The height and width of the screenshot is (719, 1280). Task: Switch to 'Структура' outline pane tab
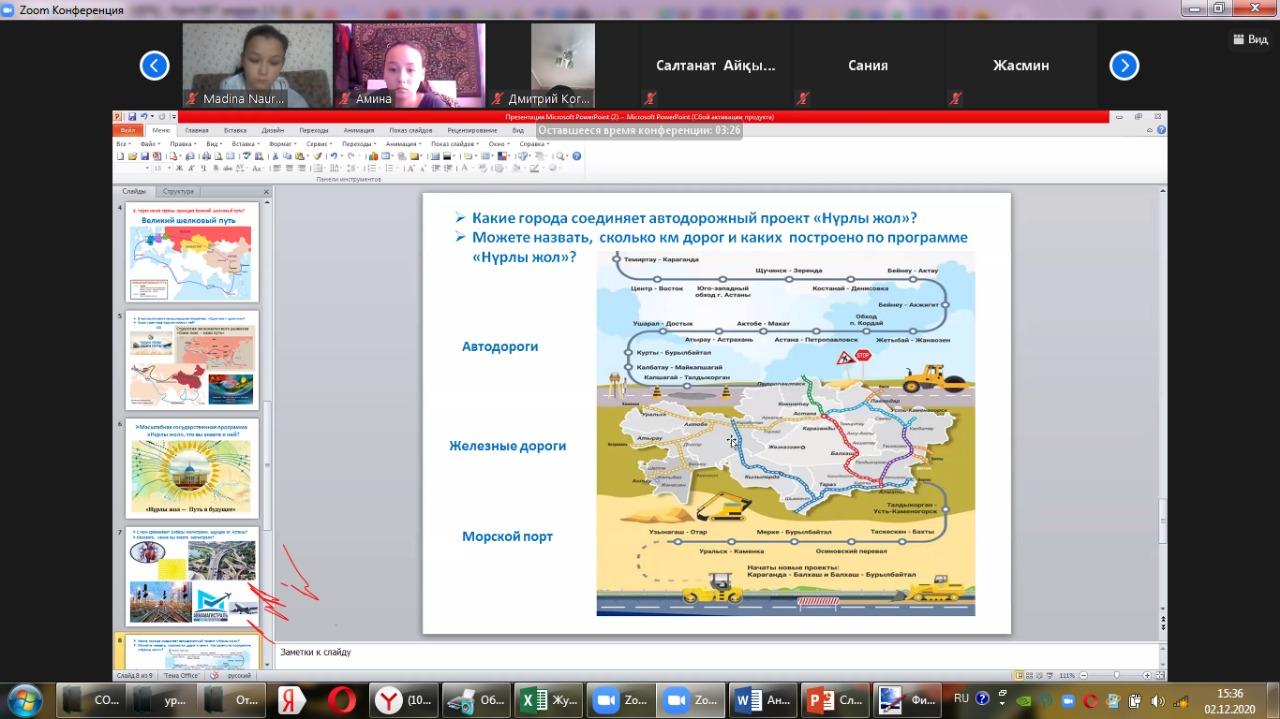[x=178, y=191]
